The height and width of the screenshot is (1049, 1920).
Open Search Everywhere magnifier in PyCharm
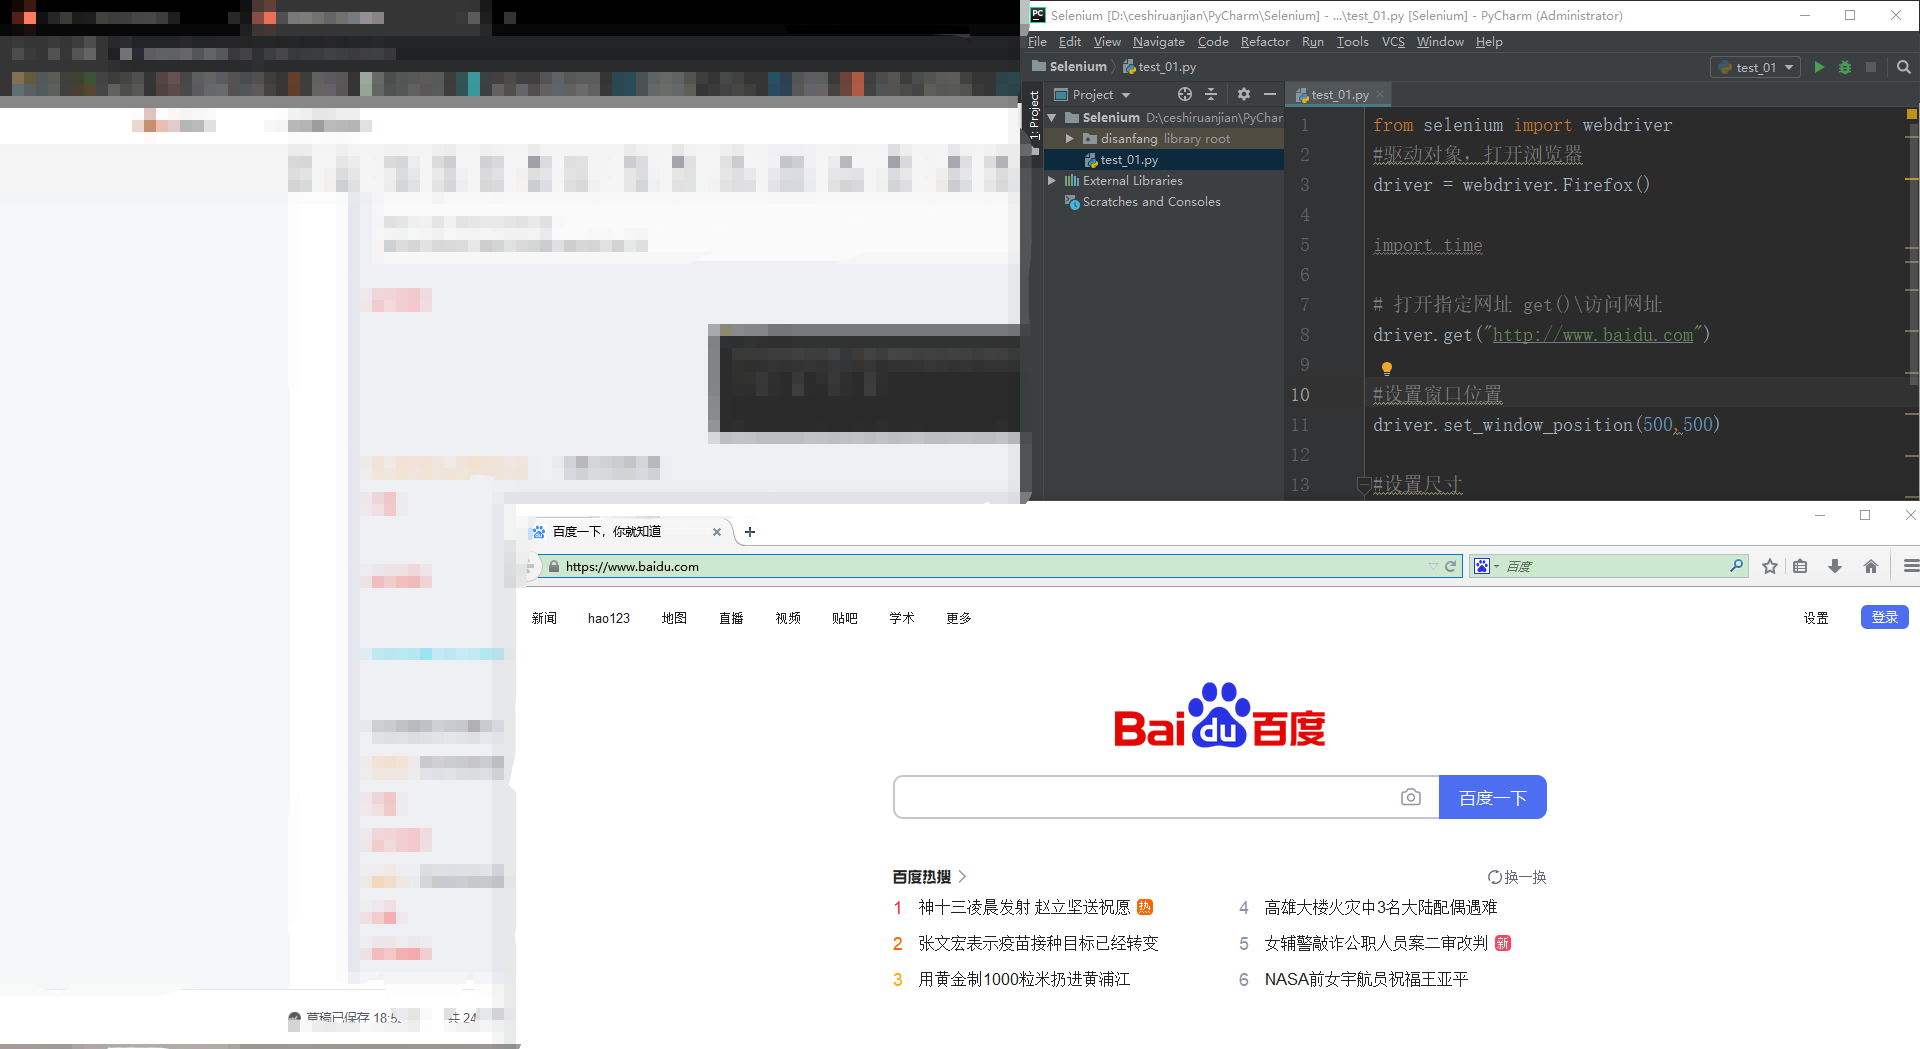click(1904, 67)
